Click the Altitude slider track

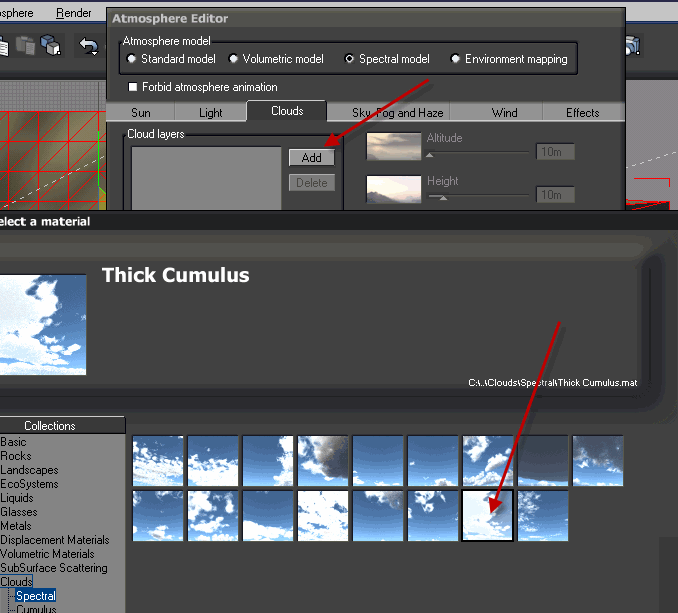(x=478, y=153)
